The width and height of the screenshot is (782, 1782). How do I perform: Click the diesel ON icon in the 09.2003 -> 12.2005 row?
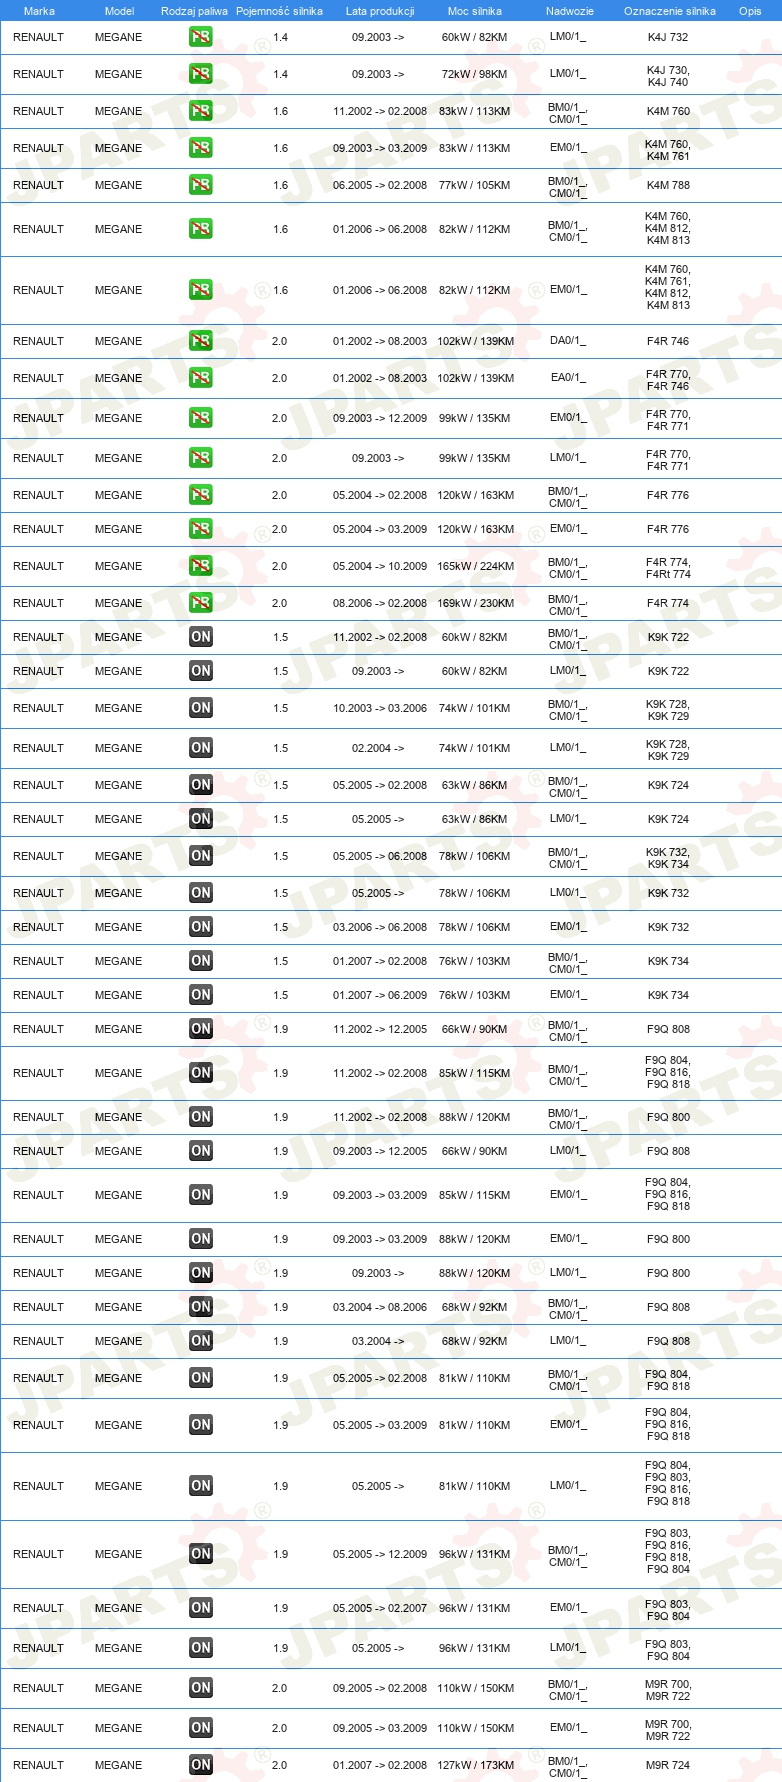[201, 1151]
